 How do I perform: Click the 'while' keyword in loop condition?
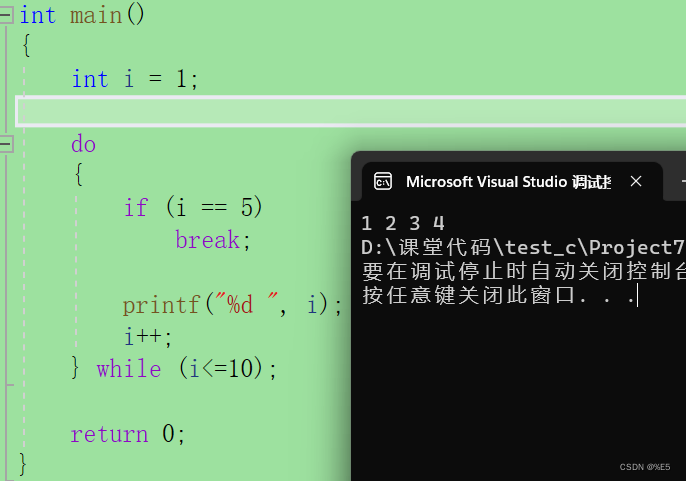point(129,369)
